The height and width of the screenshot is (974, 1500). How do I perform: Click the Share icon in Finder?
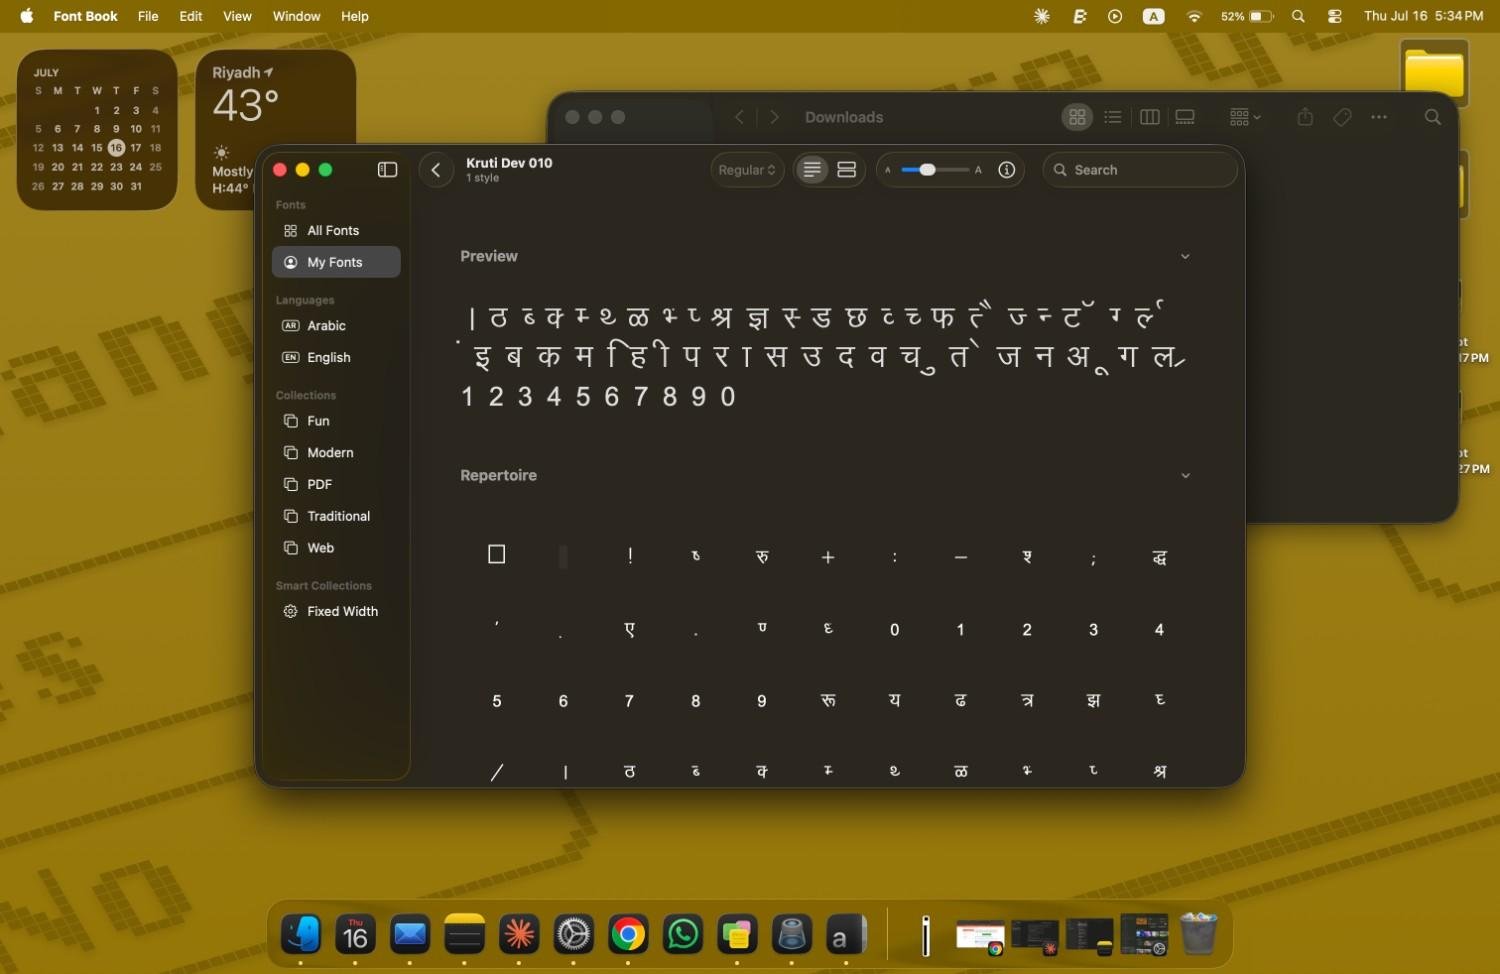pos(1305,117)
